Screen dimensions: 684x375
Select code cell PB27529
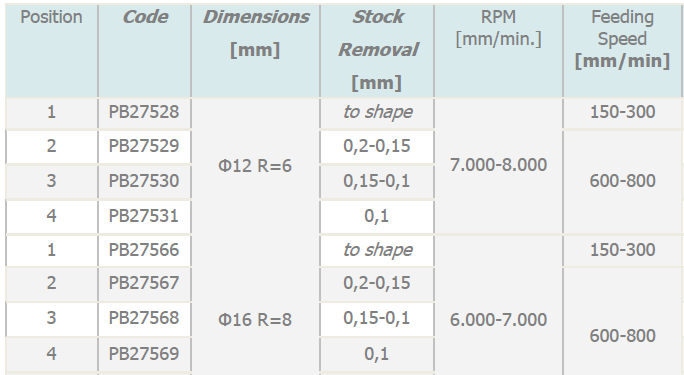coord(145,147)
